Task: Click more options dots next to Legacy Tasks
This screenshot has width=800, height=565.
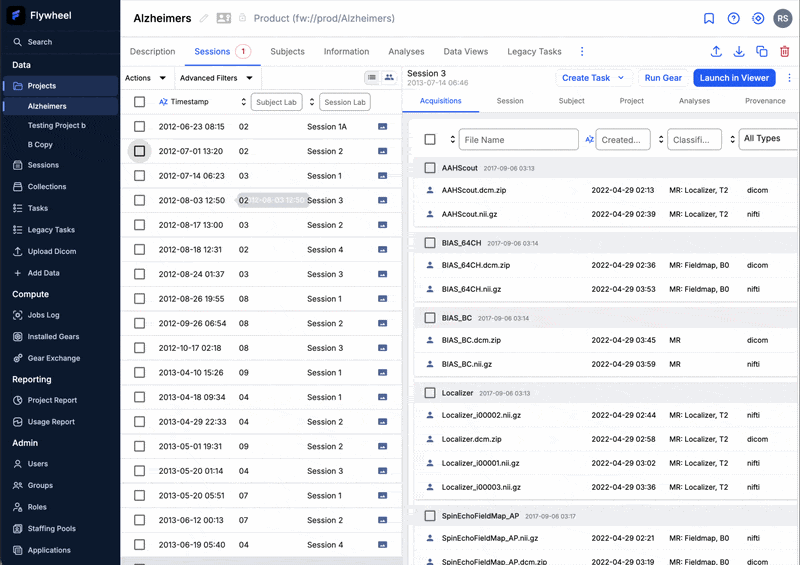Action: click(582, 52)
